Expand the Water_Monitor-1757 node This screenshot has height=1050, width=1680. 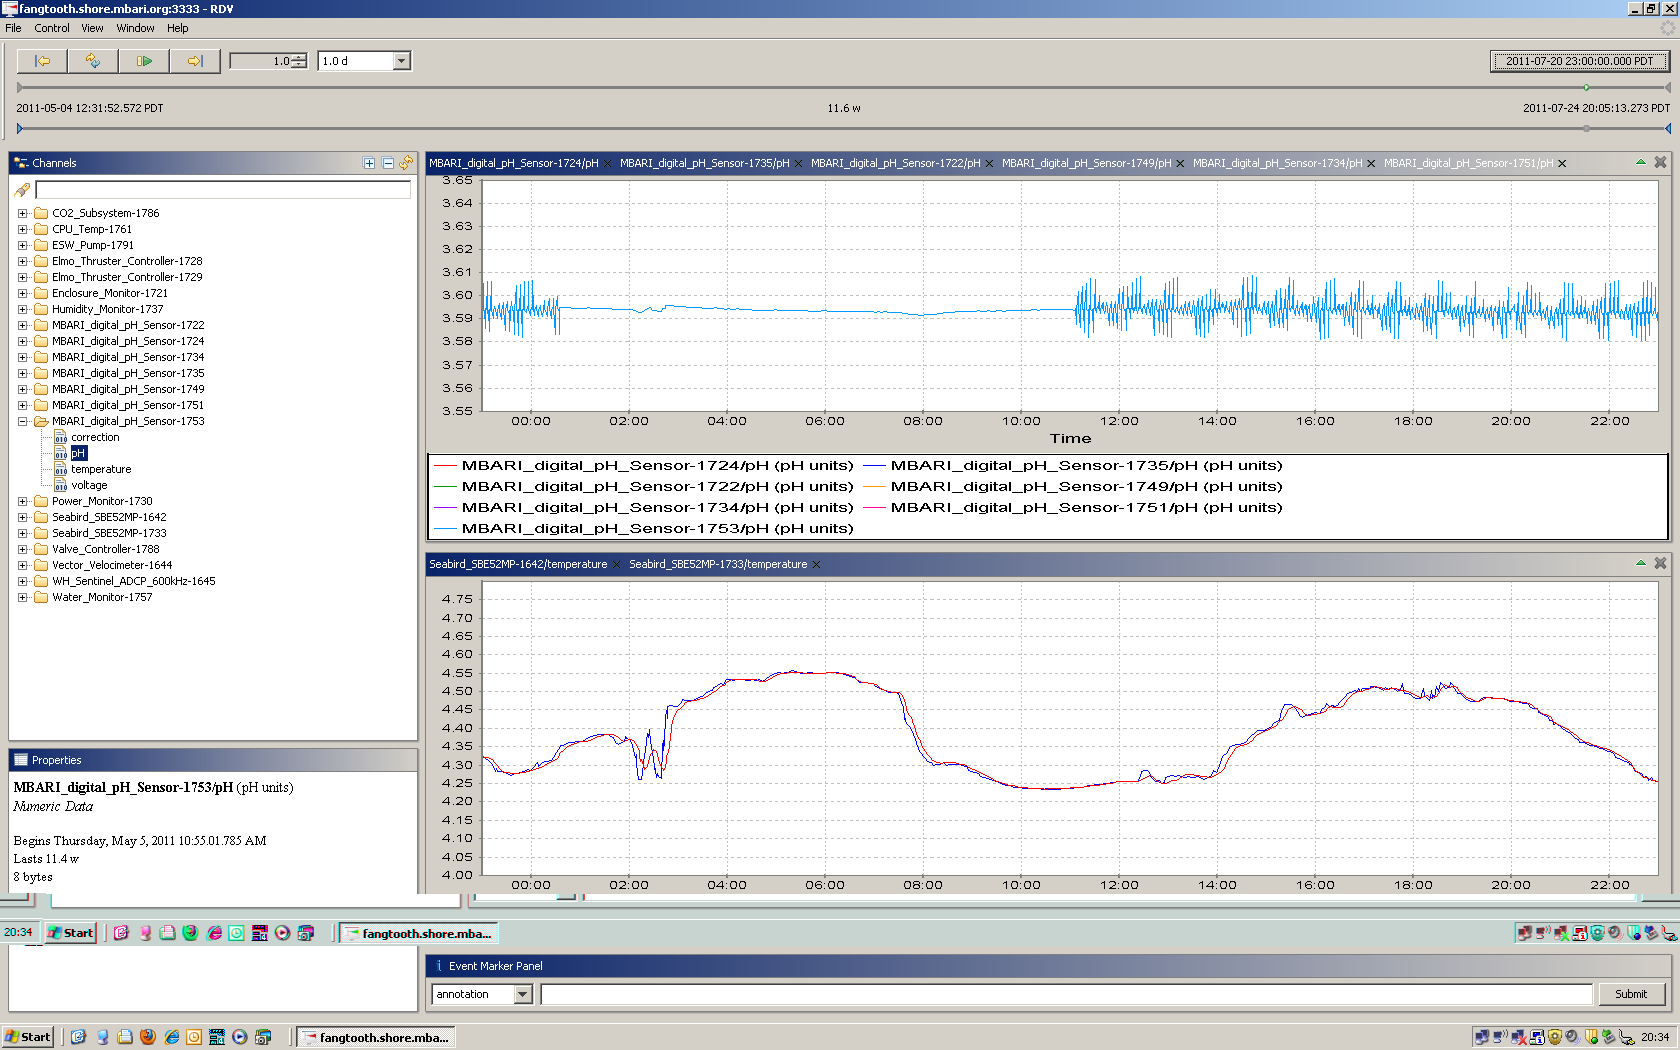[x=22, y=597]
